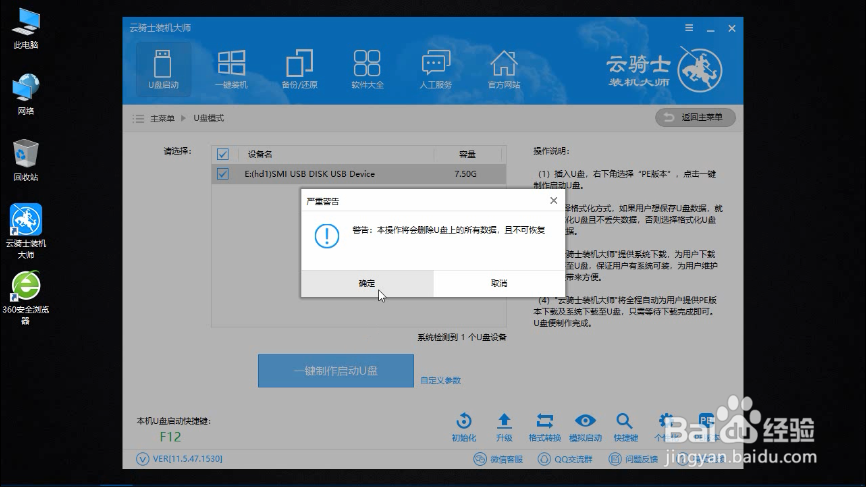The image size is (866, 487).
Task: Click 主菜单 breadcrumb
Action: [162, 118]
